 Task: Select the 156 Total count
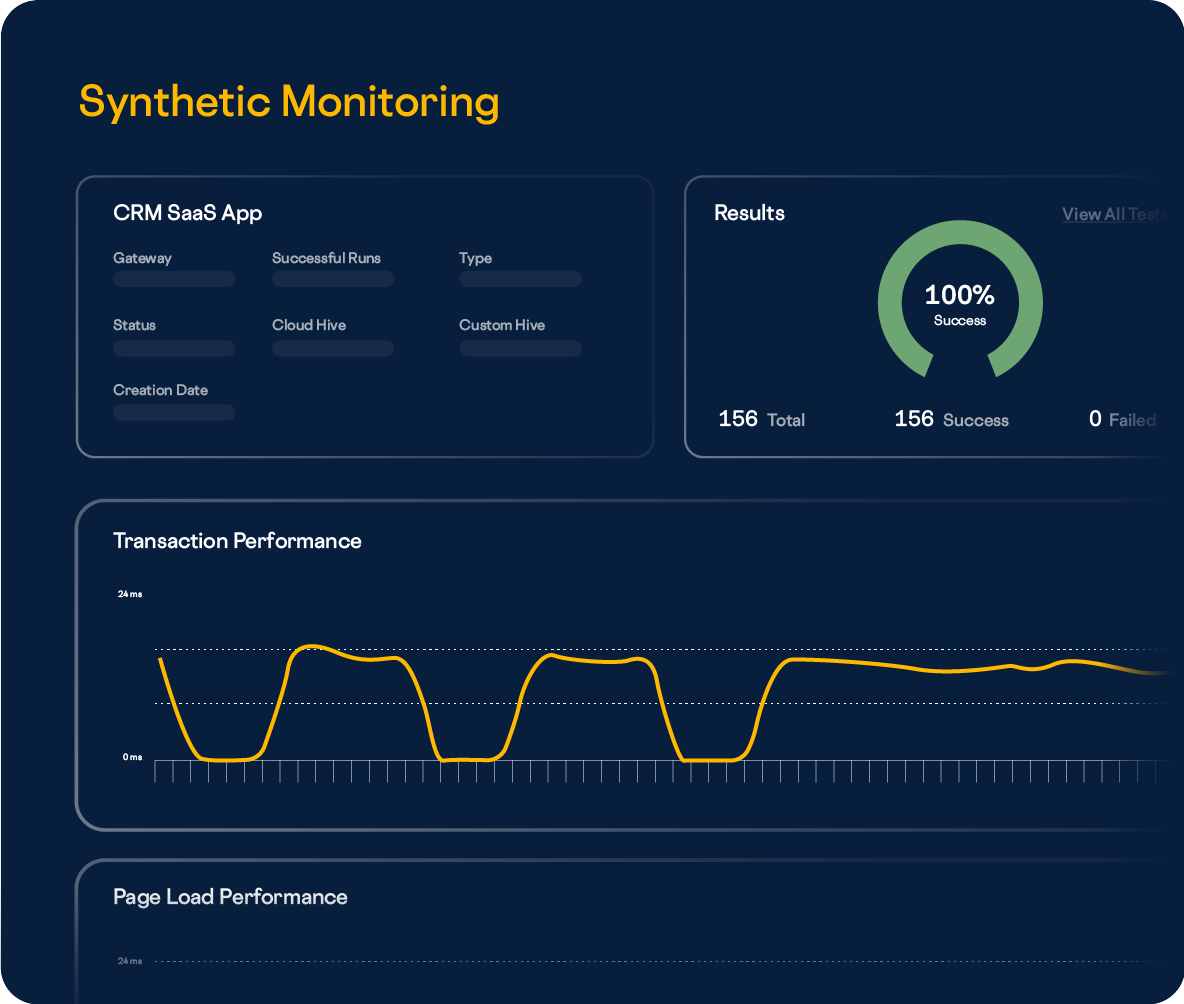761,419
